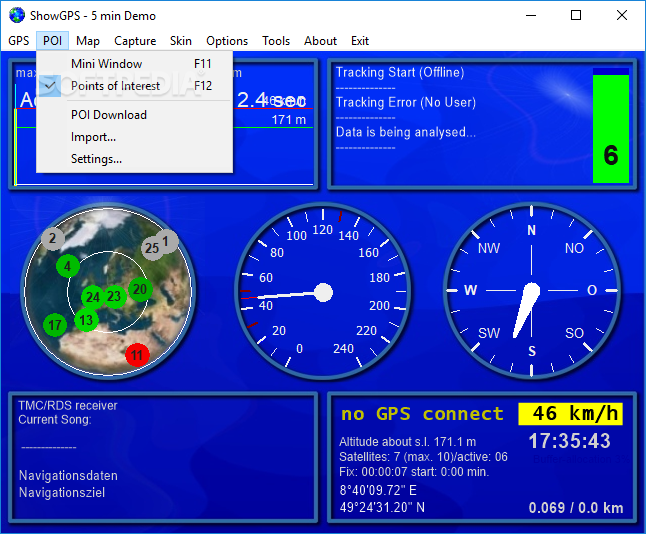Open the Options menu
The image size is (646, 534).
click(x=227, y=41)
